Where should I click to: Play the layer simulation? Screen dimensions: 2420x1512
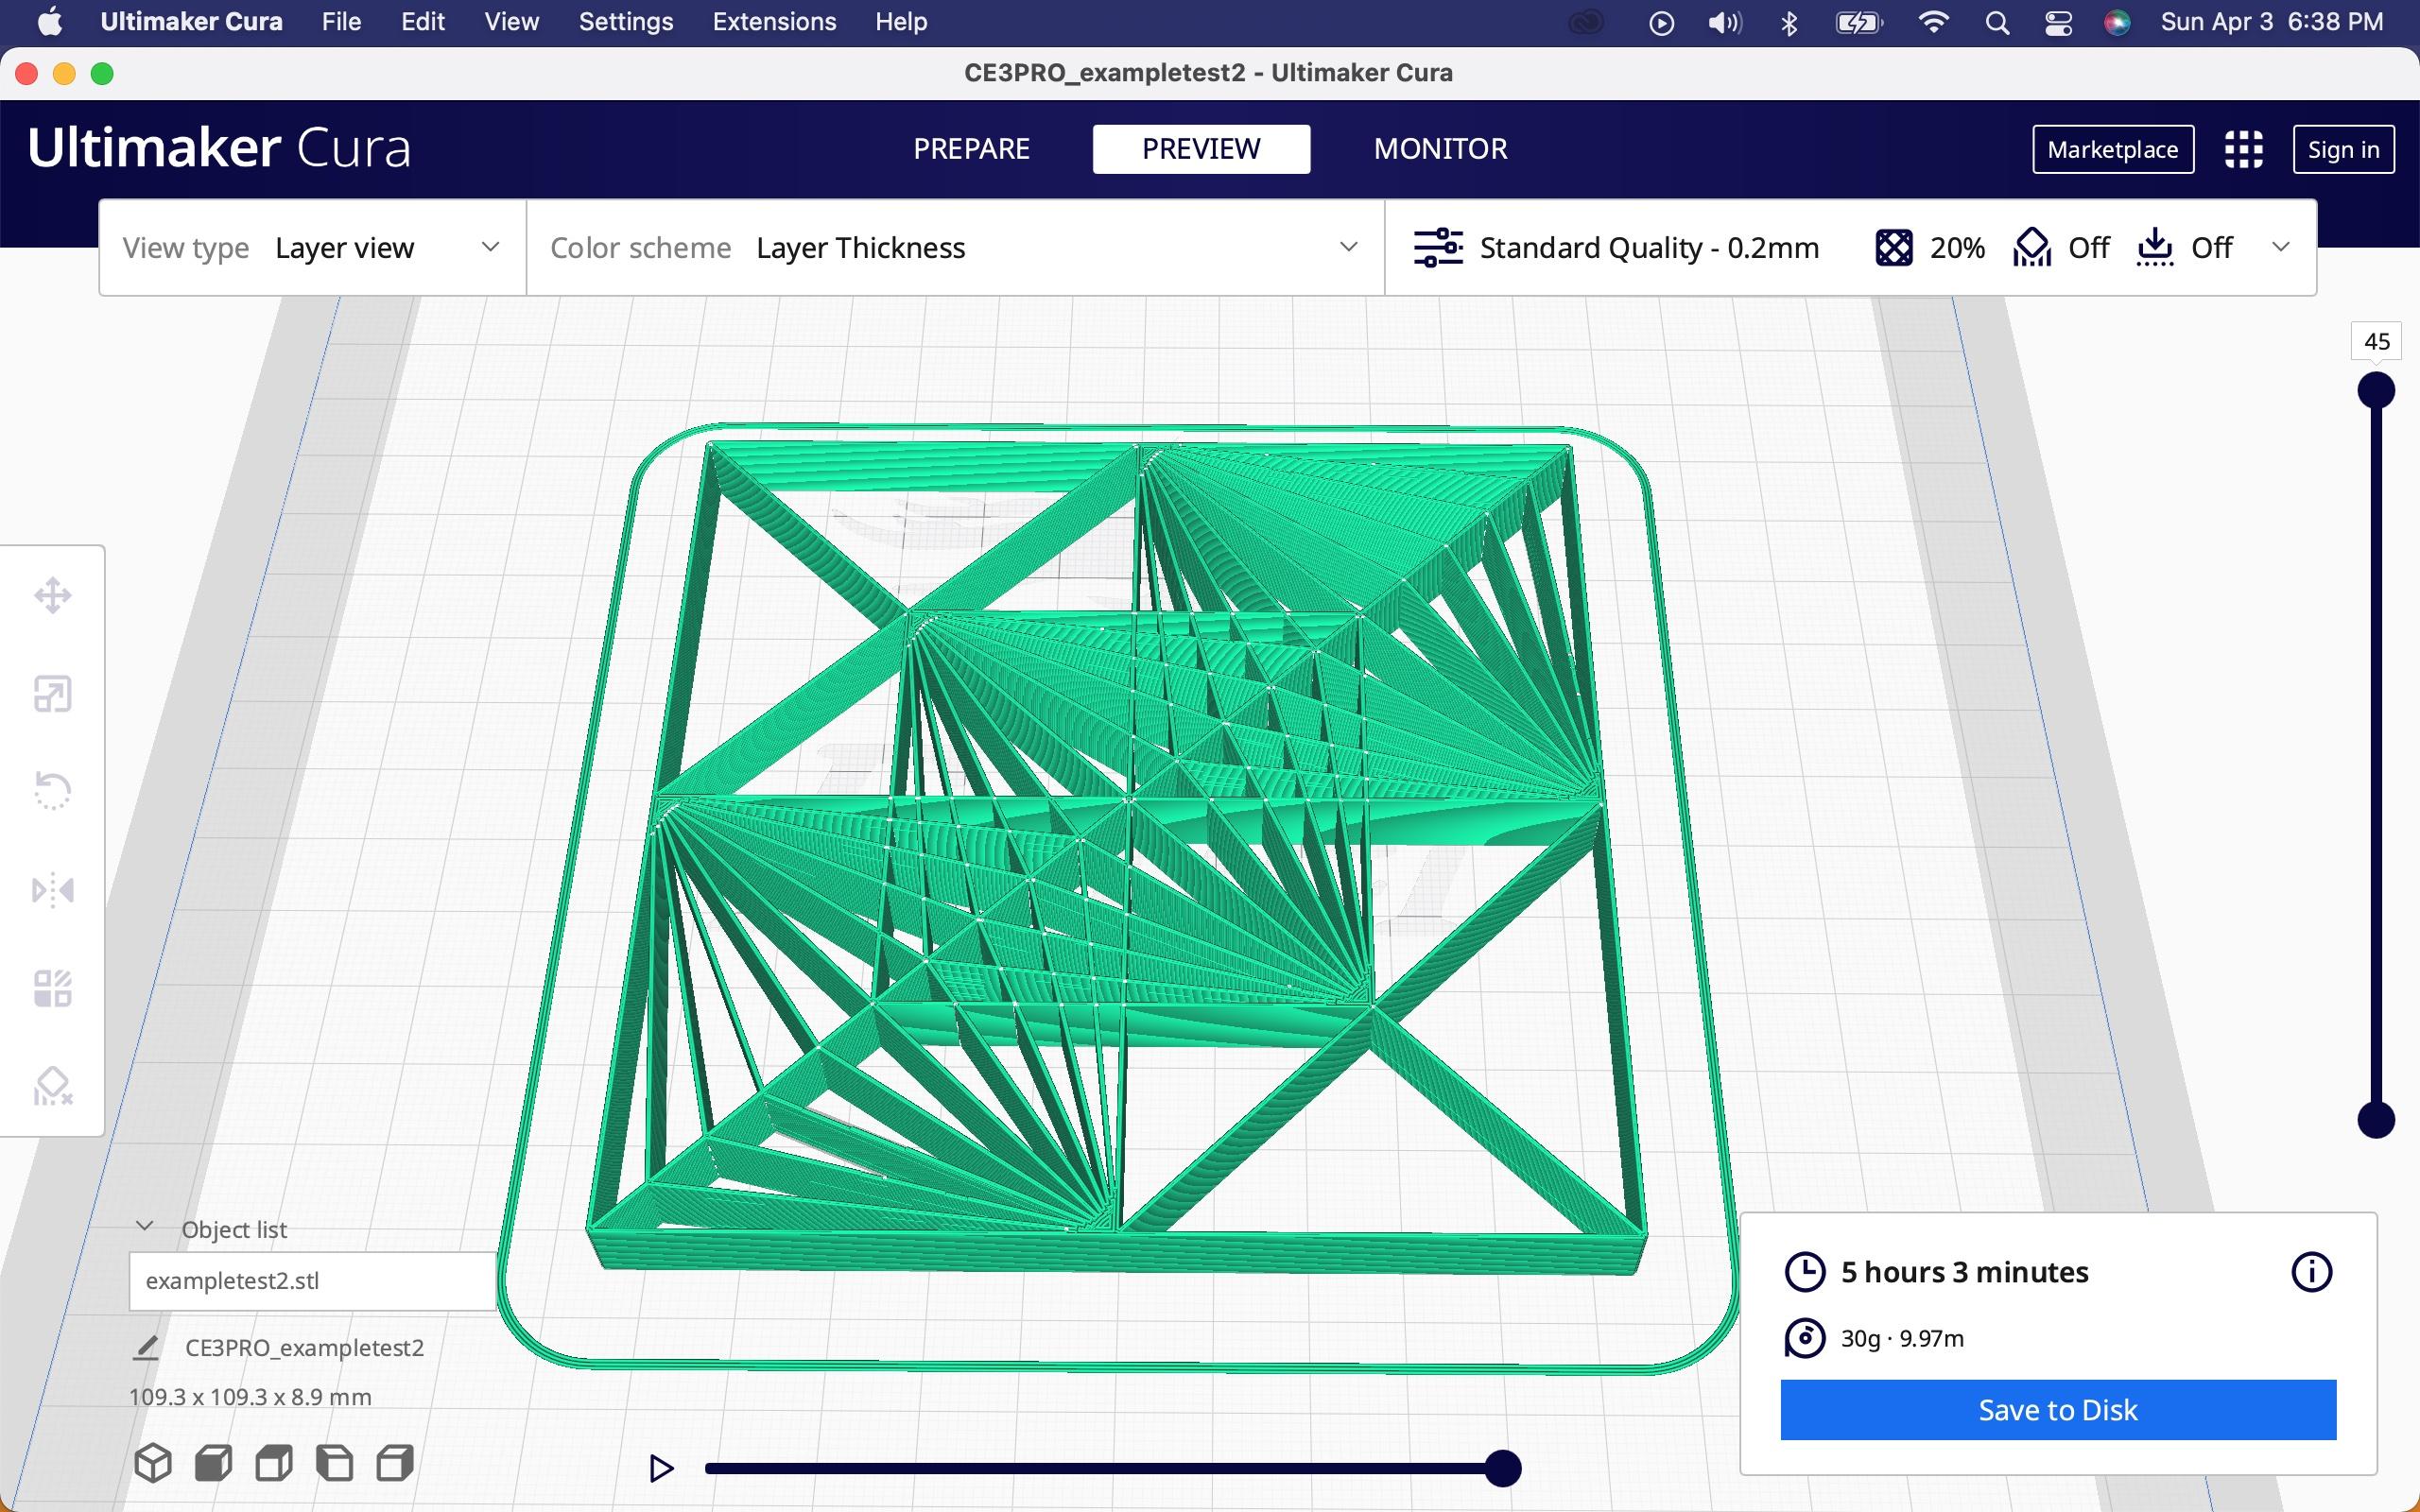point(661,1468)
